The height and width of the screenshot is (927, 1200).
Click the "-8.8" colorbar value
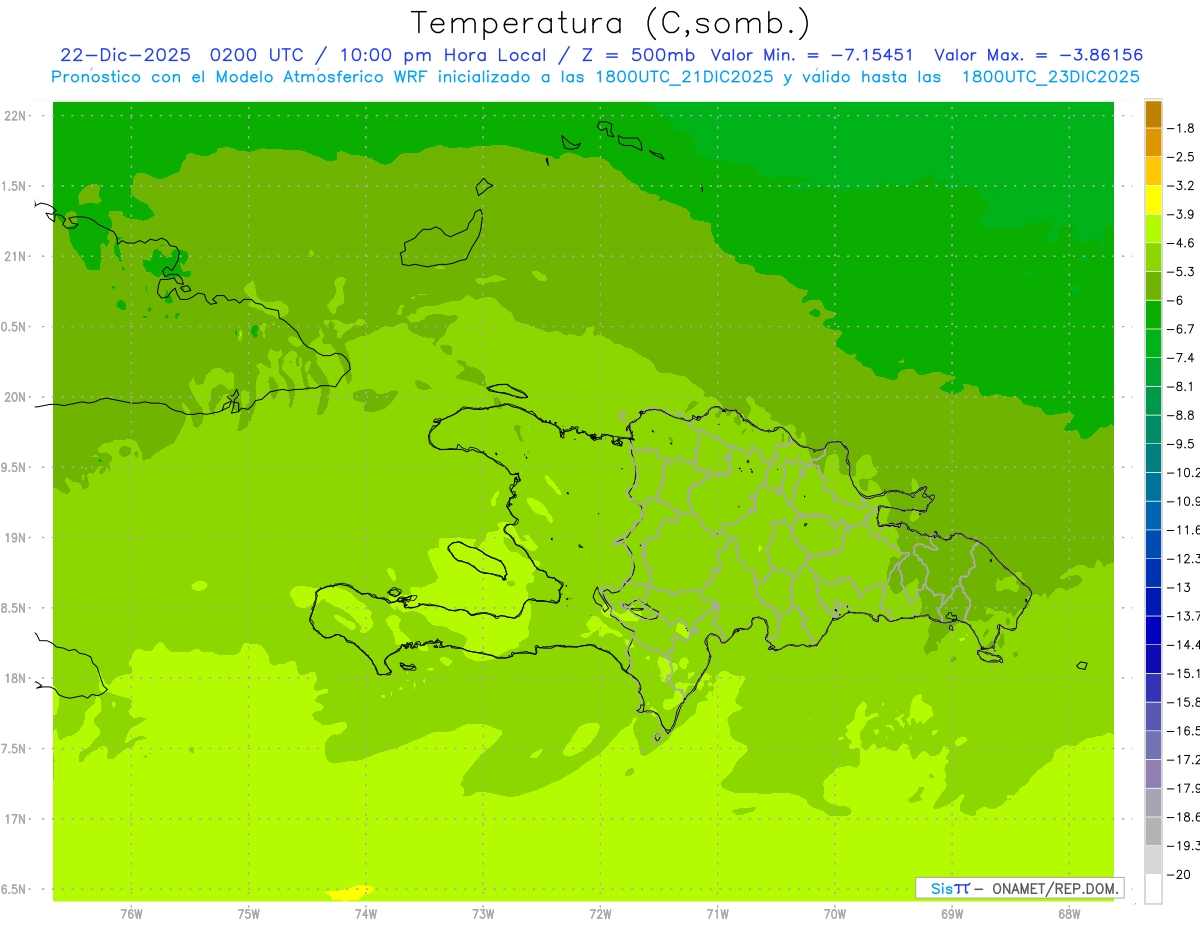point(1182,415)
